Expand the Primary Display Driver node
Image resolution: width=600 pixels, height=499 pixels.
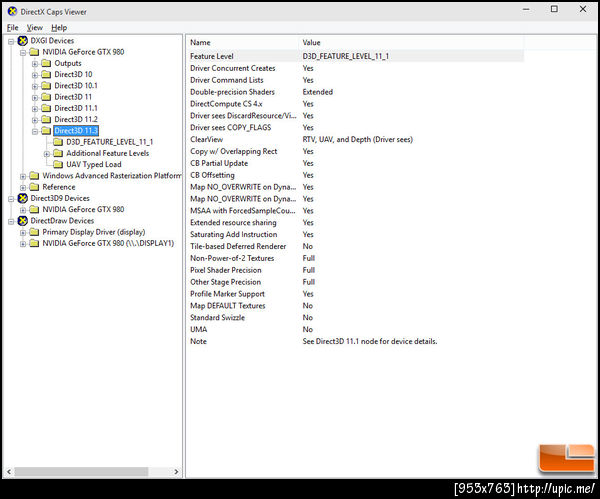point(23,232)
